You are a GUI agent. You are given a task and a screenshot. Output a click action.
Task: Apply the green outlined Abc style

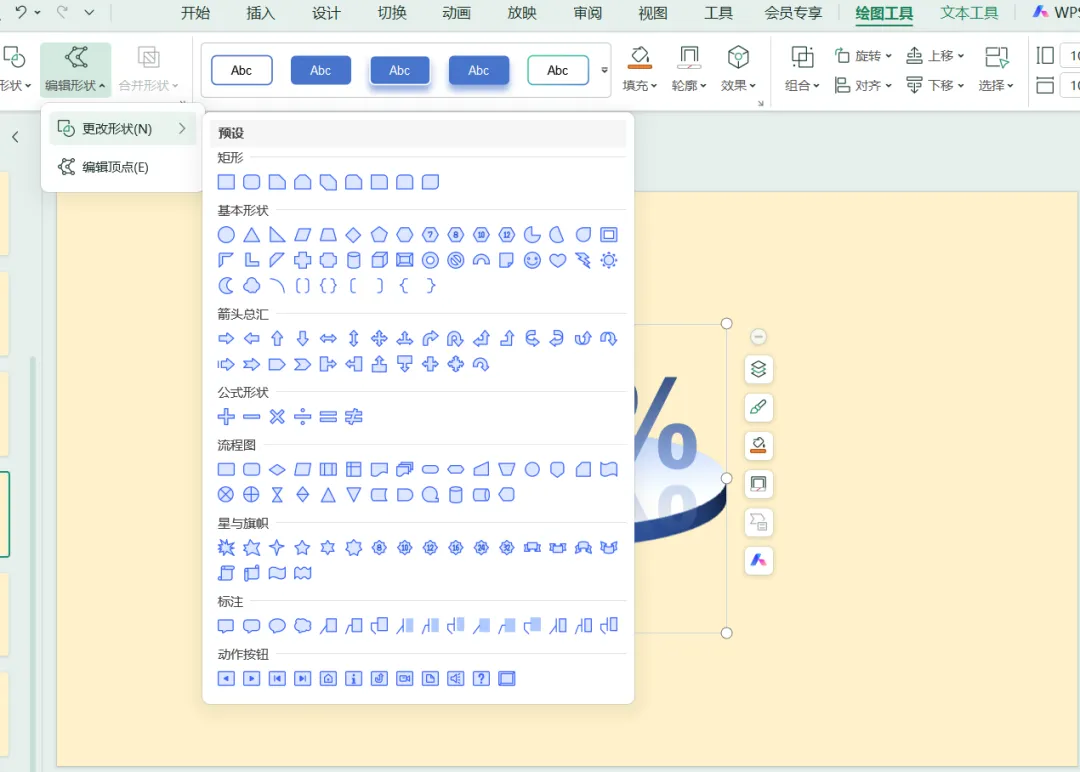tap(558, 70)
